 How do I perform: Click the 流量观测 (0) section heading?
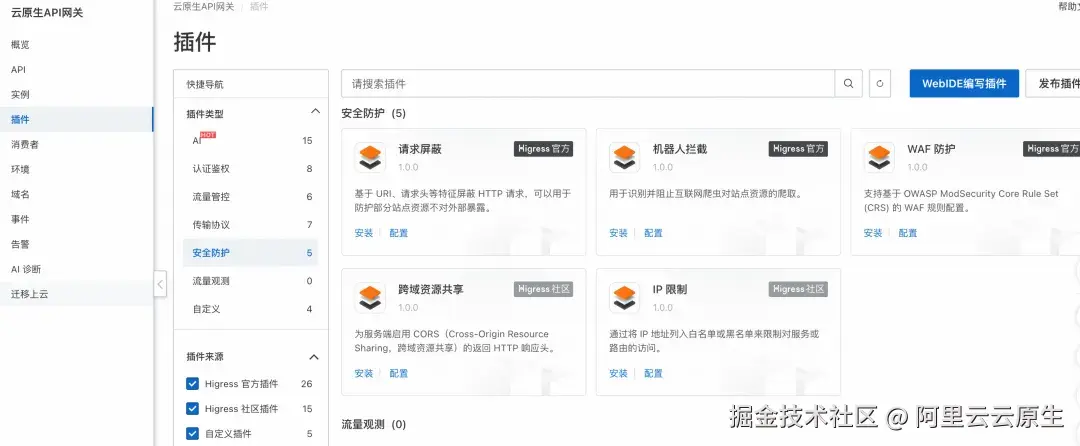[x=374, y=424]
